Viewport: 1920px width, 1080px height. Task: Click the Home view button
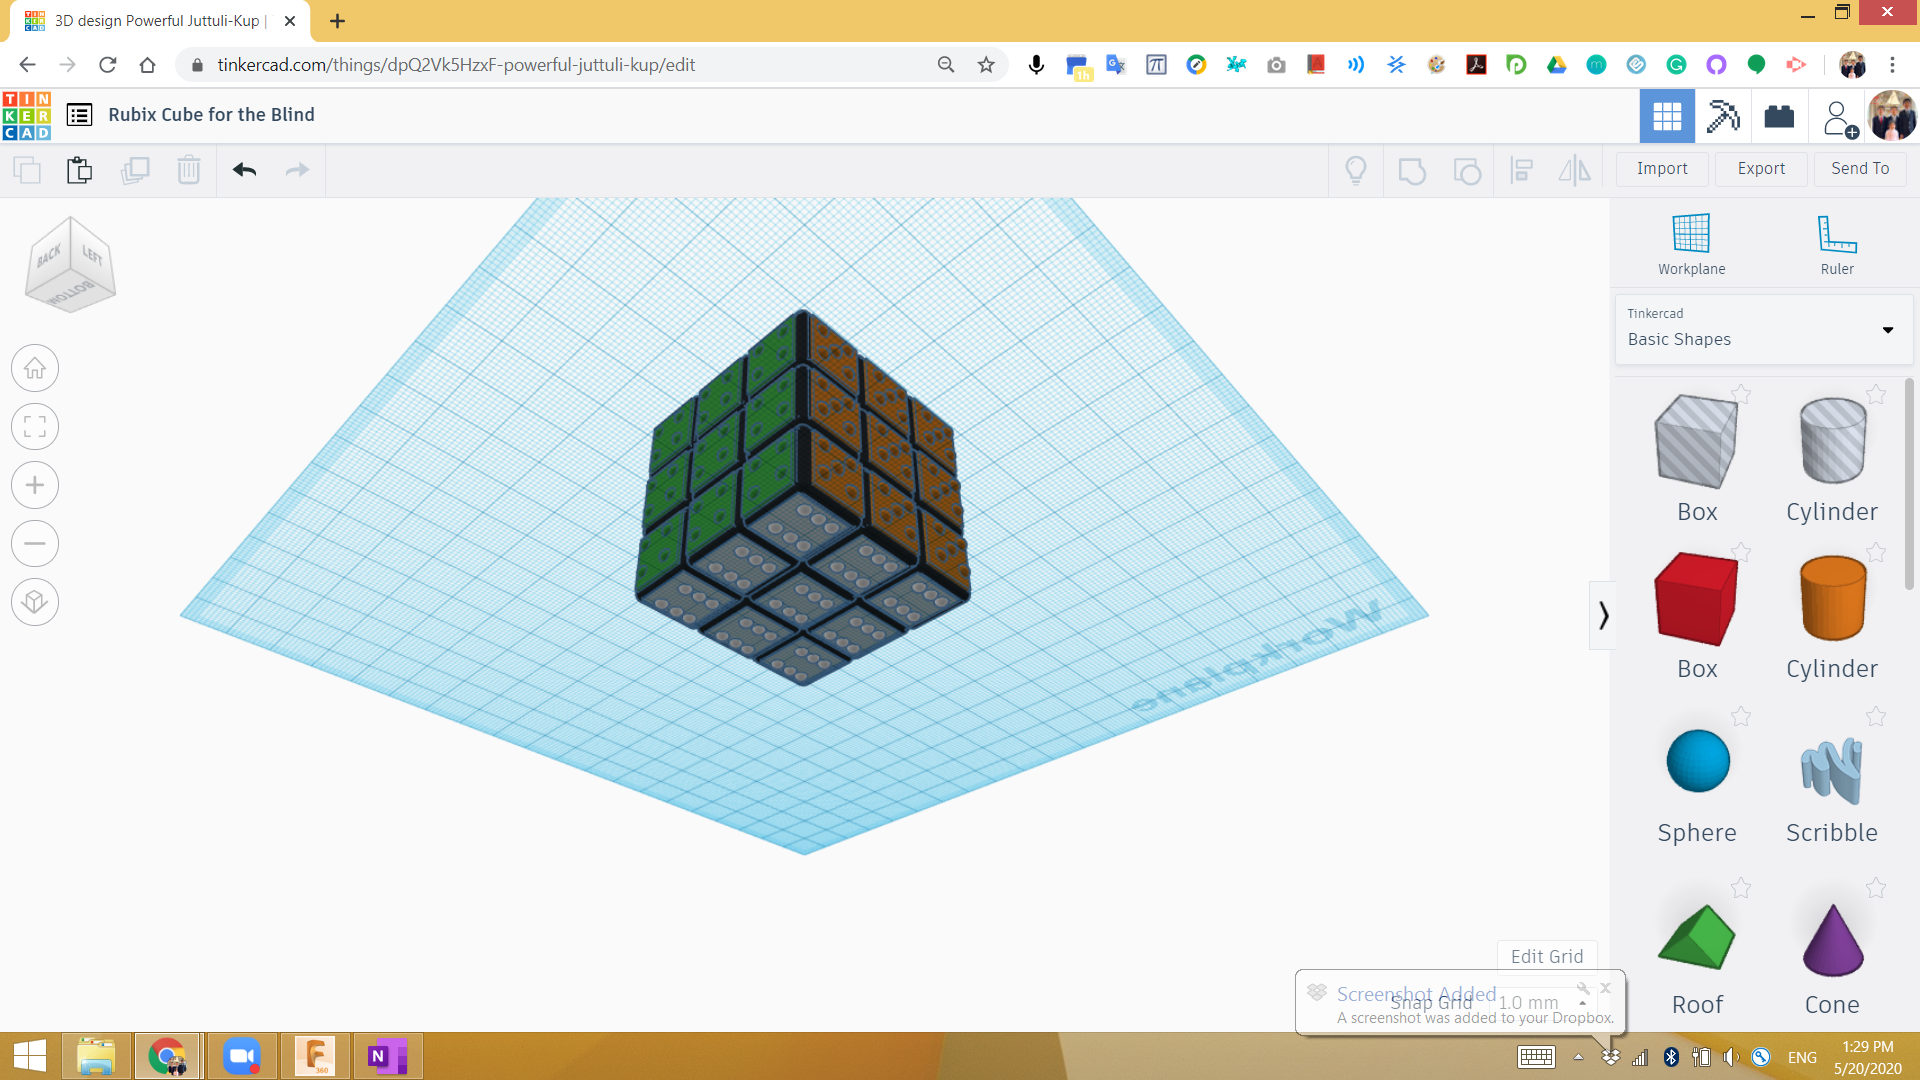35,369
